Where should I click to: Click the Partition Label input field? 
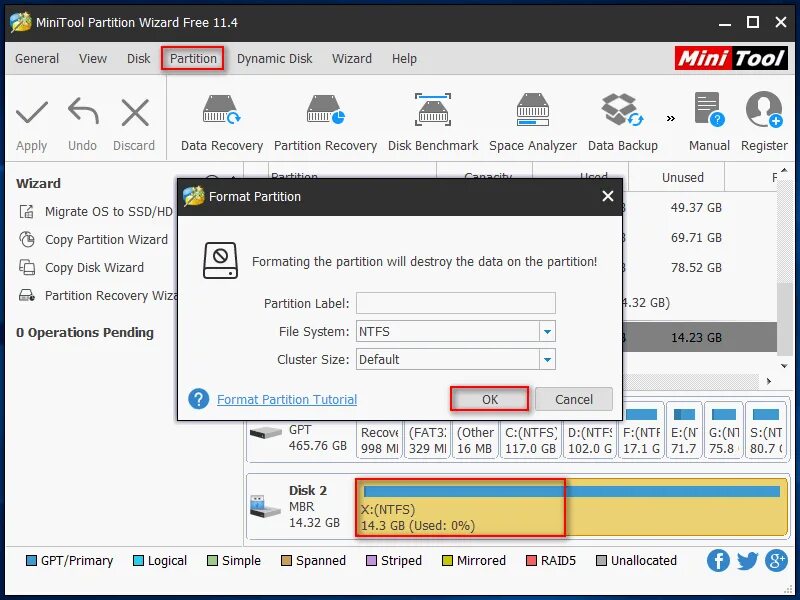(456, 303)
